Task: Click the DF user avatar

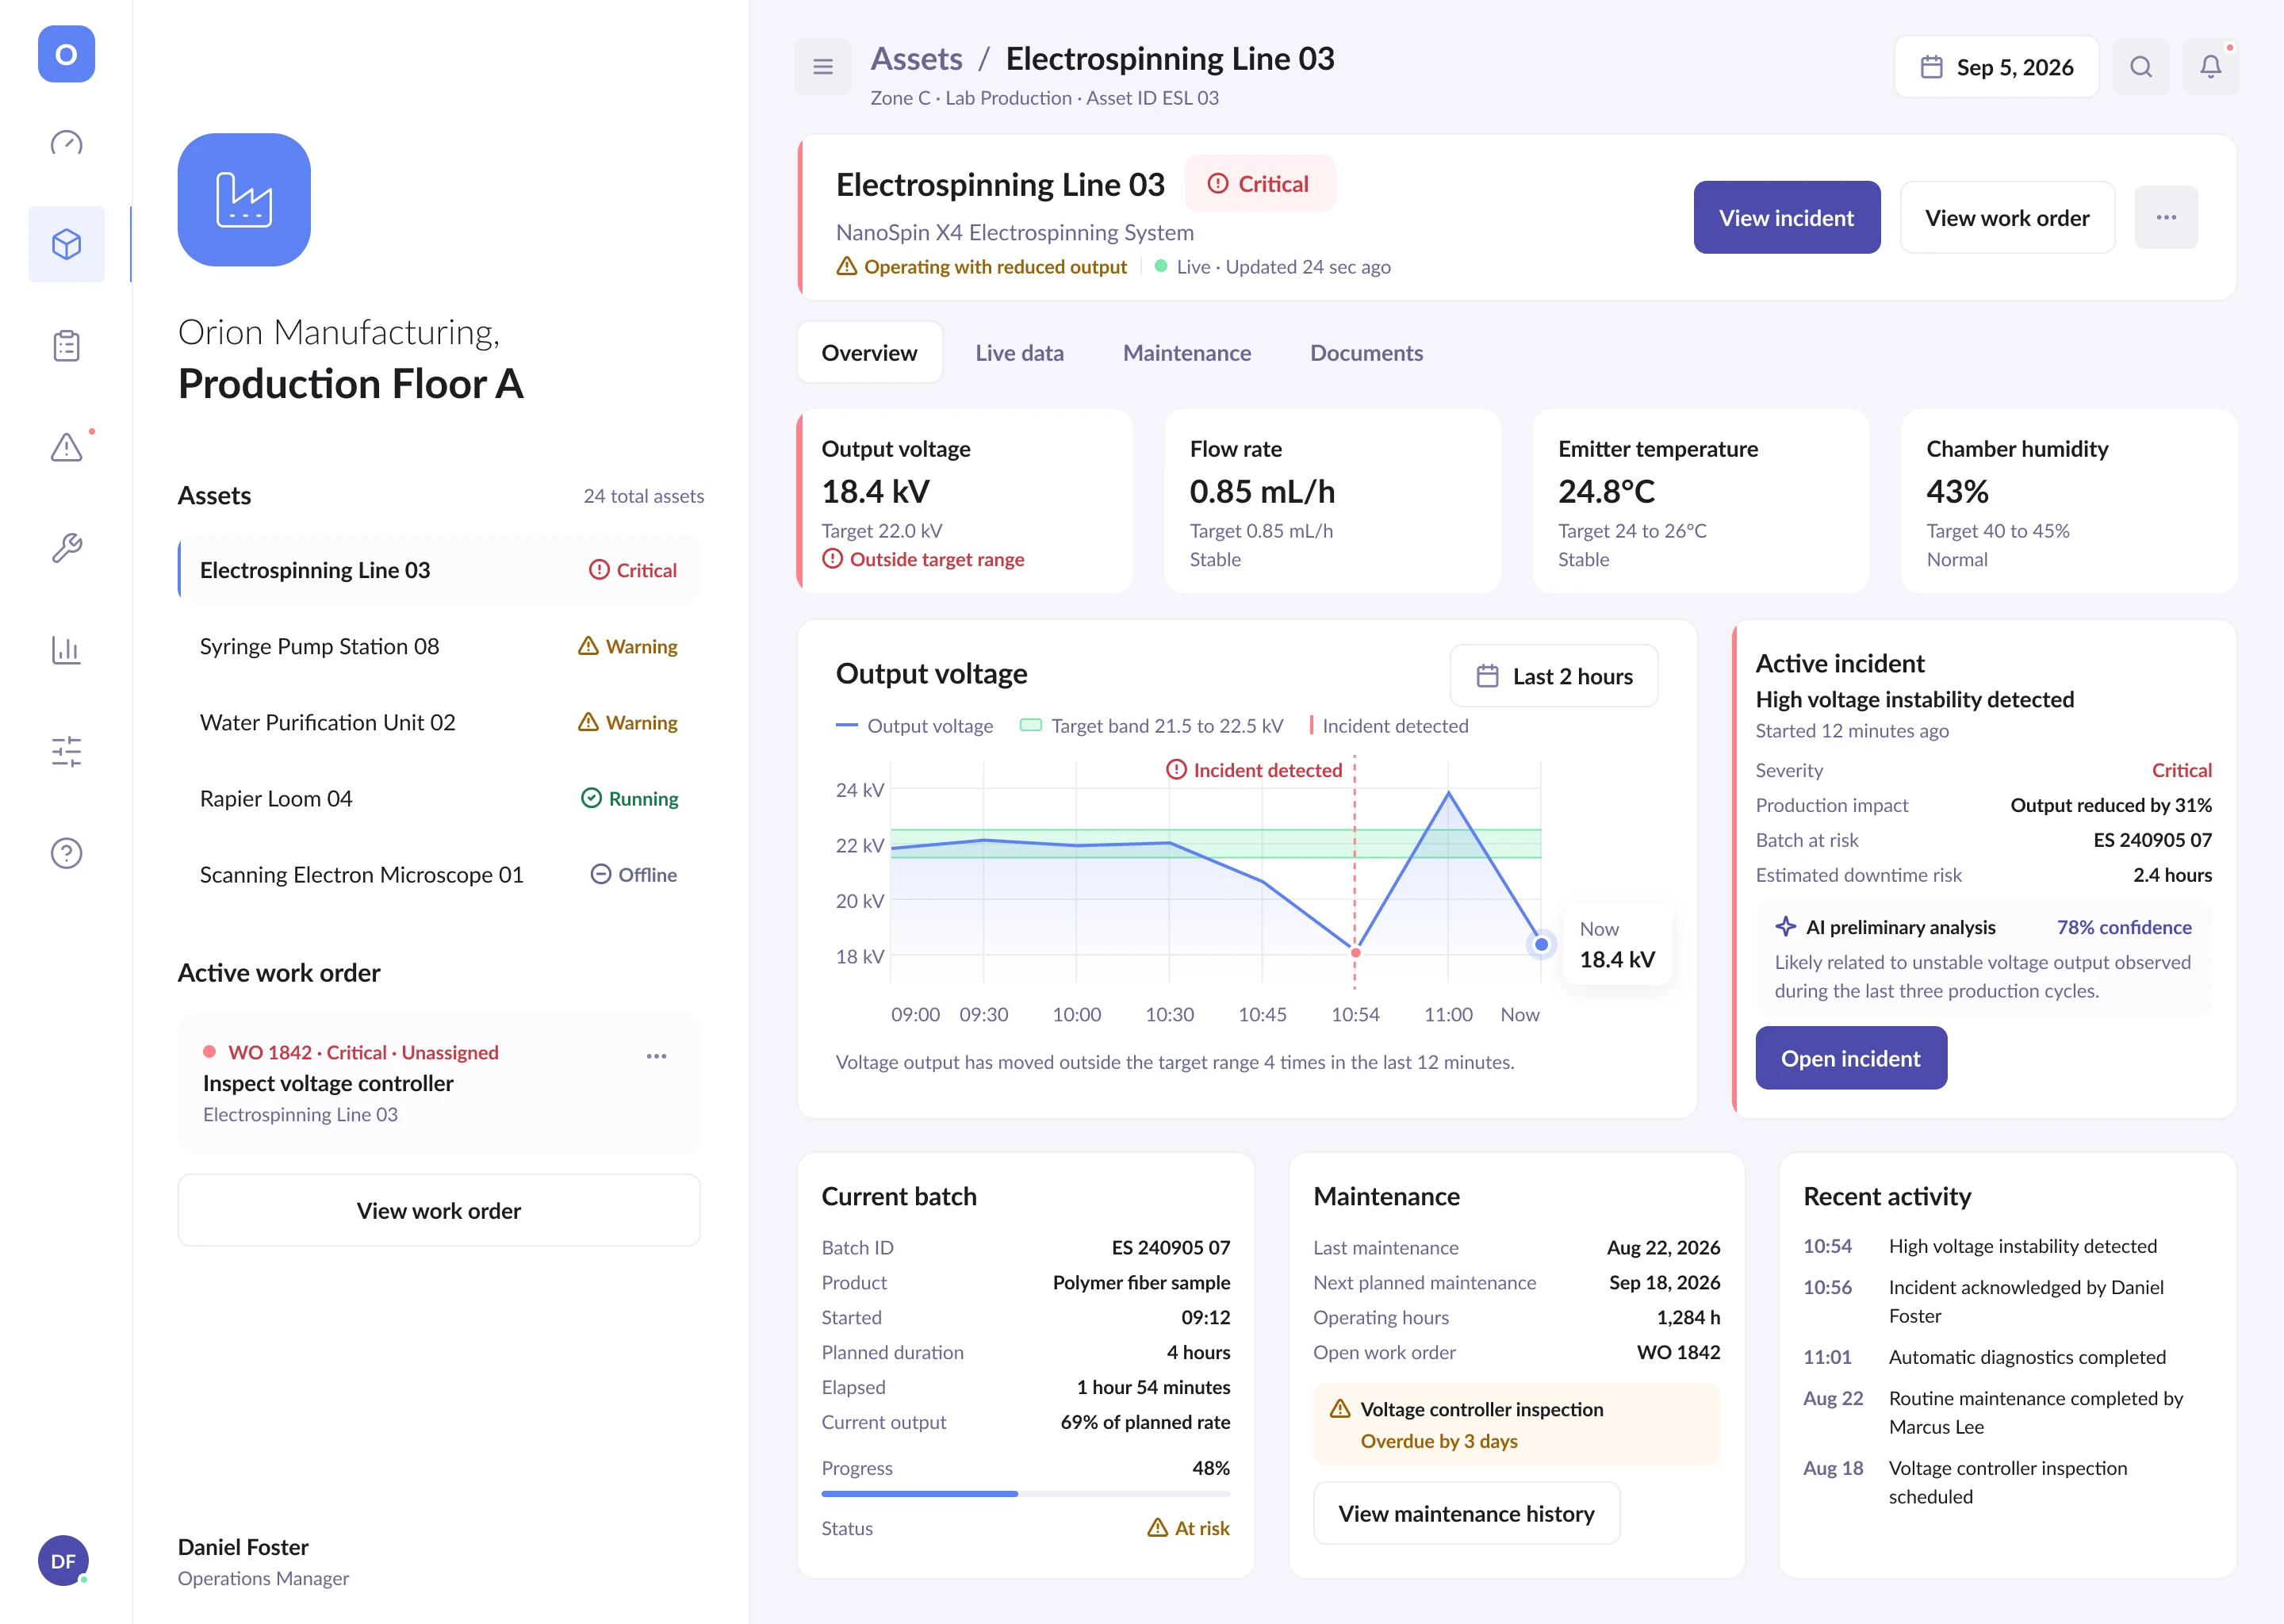Action: point(63,1560)
